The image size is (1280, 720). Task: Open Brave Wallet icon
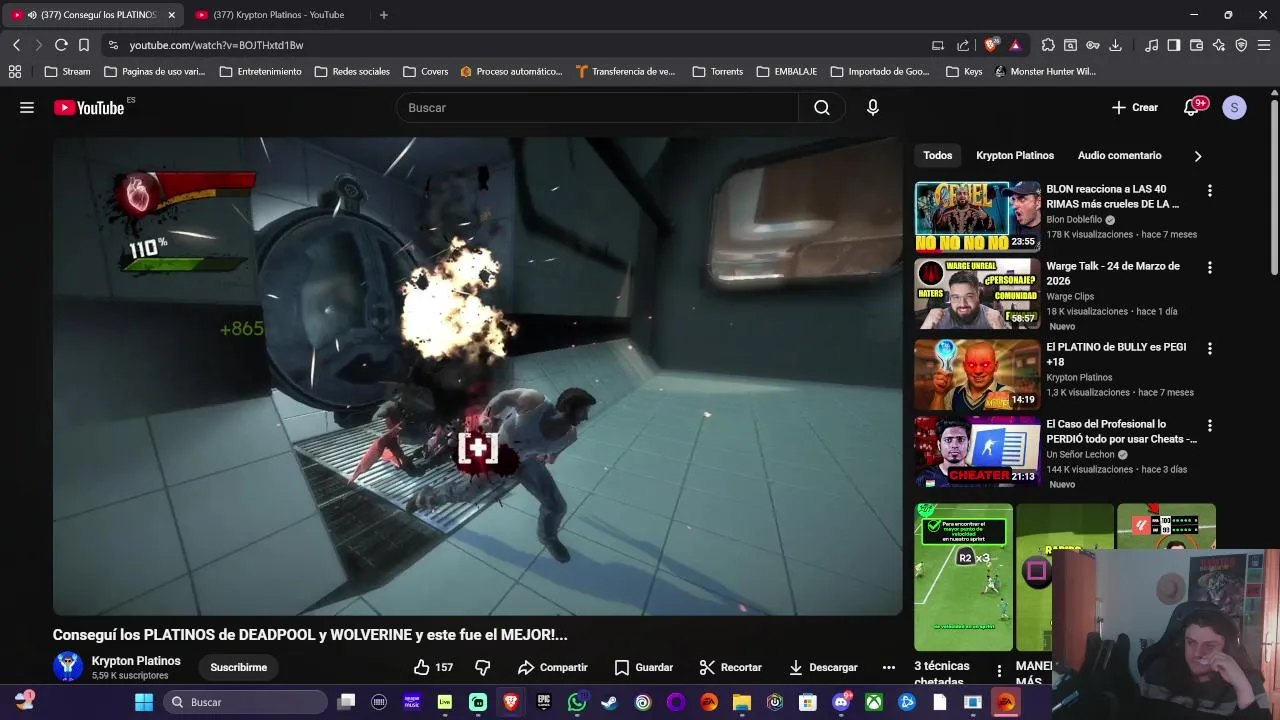pyautogui.click(x=1196, y=45)
